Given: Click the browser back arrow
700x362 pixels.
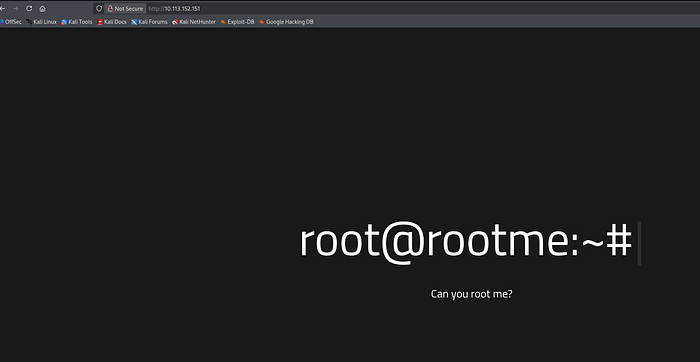Looking at the screenshot, I should (x=2, y=8).
